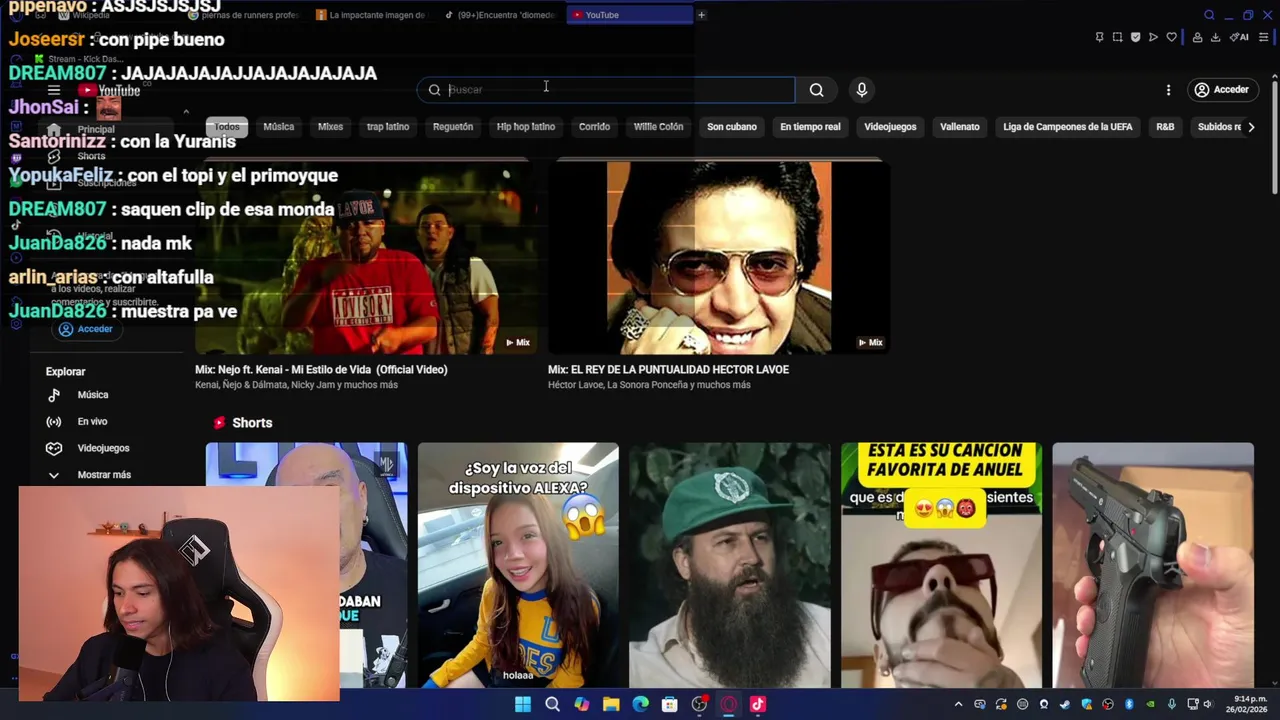
Task: Select the Son cubano filter chip
Action: [x=732, y=127]
